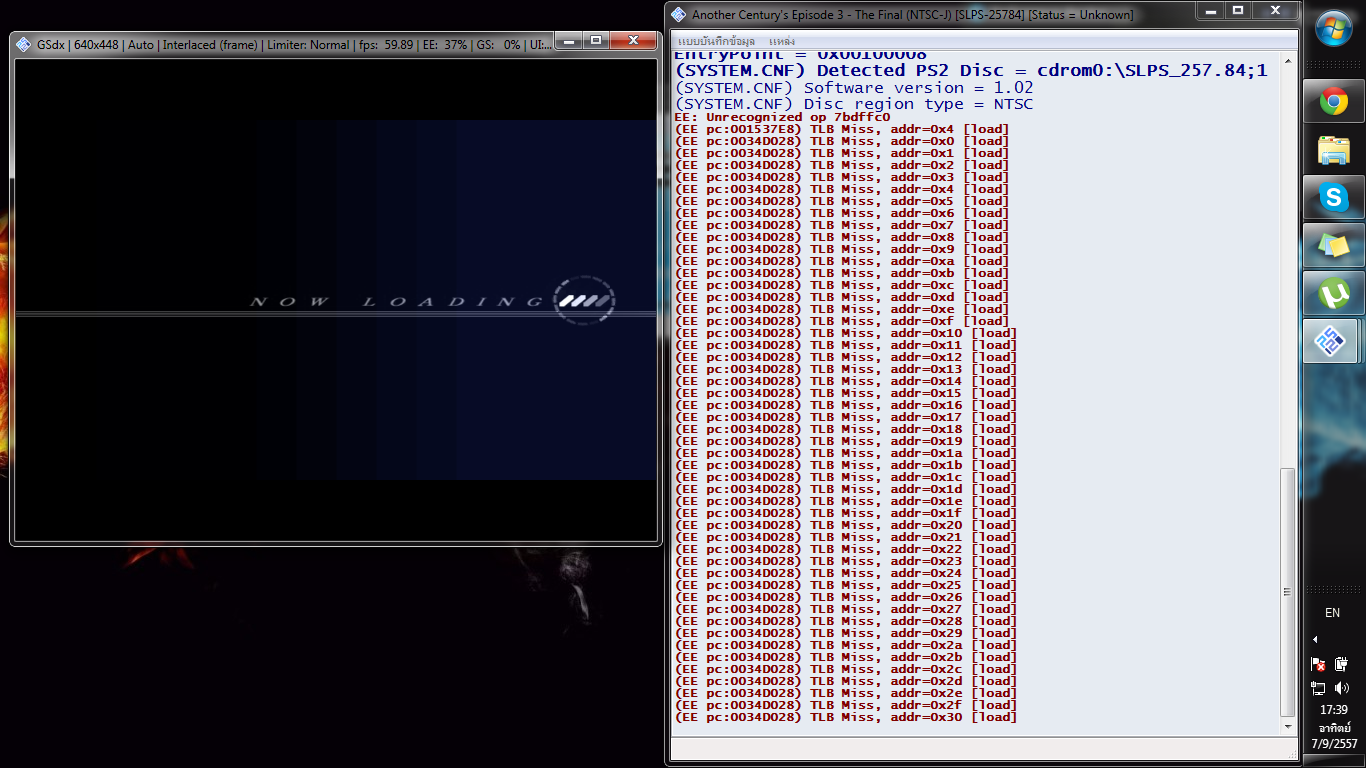Click the pc:001537E8 TLB Miss line
Screen dimensions: 1366x768
click(842, 129)
